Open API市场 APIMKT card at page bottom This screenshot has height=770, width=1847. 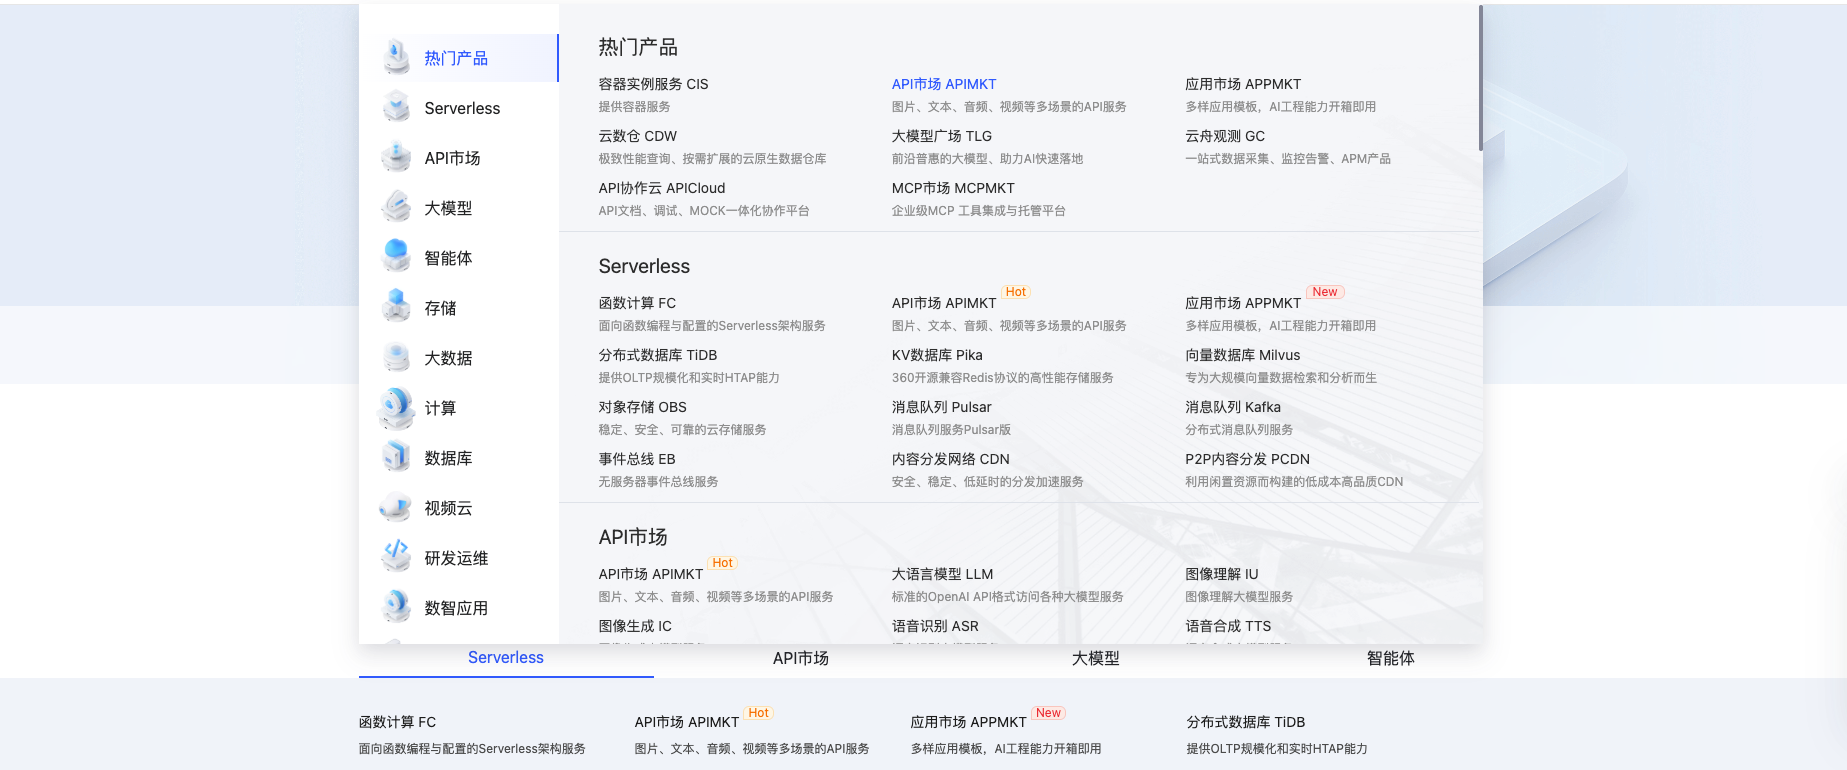tap(687, 722)
